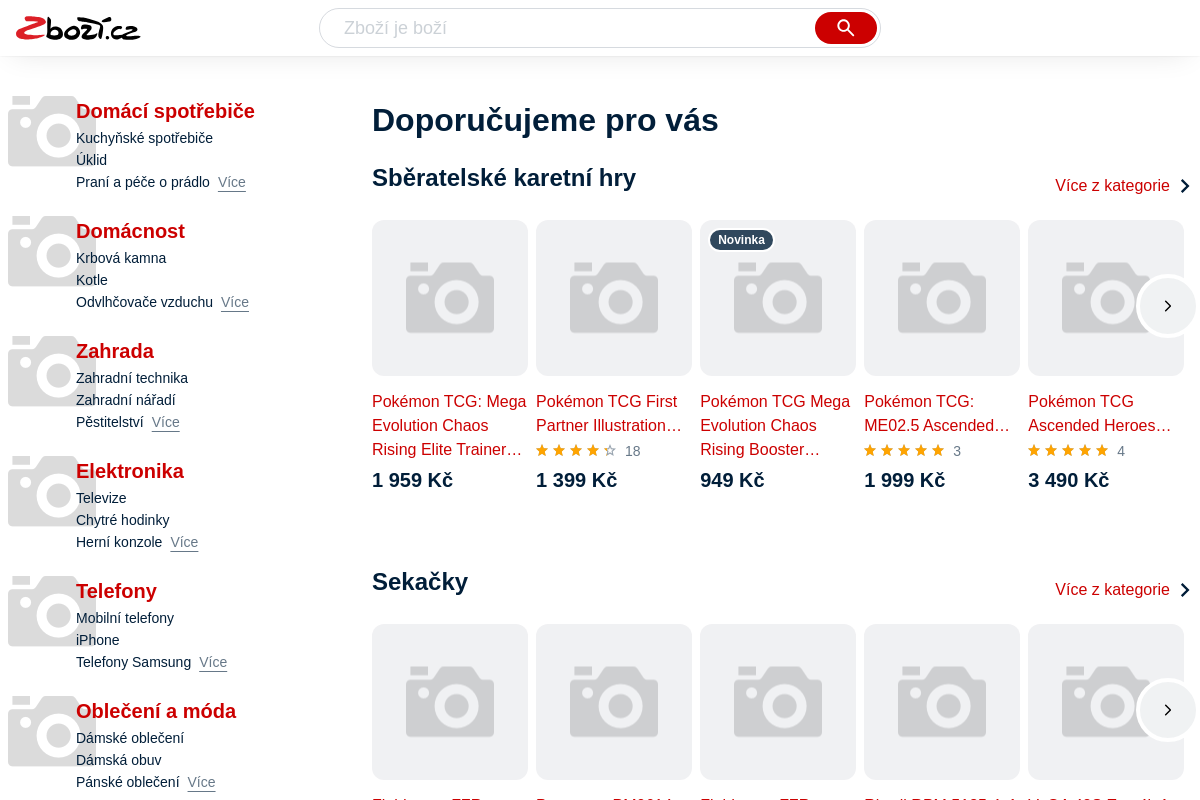This screenshot has height=800, width=1200.
Task: Open 'Pokémon TCG: ME02.5 Ascended' title
Action: click(x=937, y=414)
